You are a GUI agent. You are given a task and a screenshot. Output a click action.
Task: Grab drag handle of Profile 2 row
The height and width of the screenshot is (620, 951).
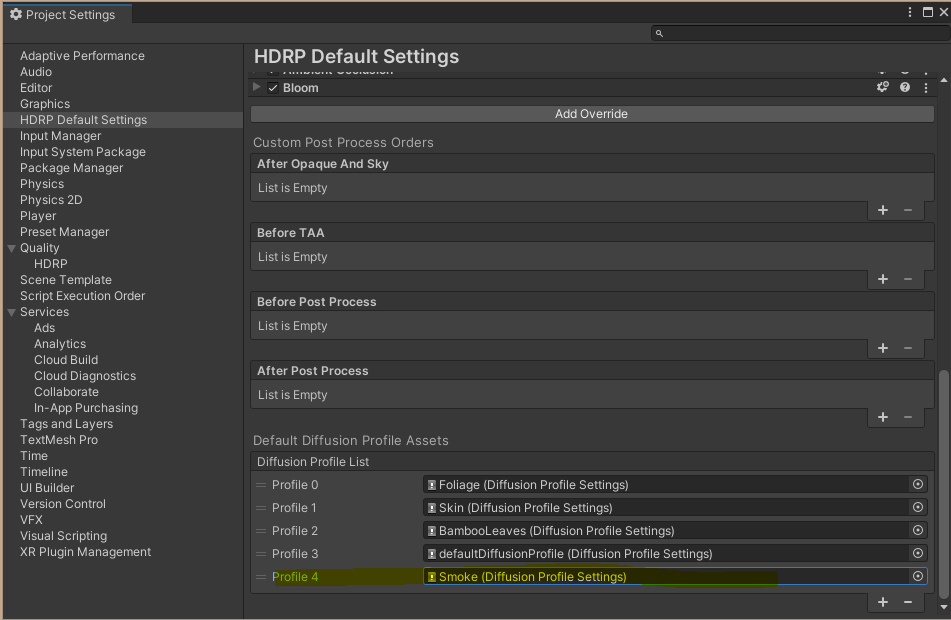point(261,531)
